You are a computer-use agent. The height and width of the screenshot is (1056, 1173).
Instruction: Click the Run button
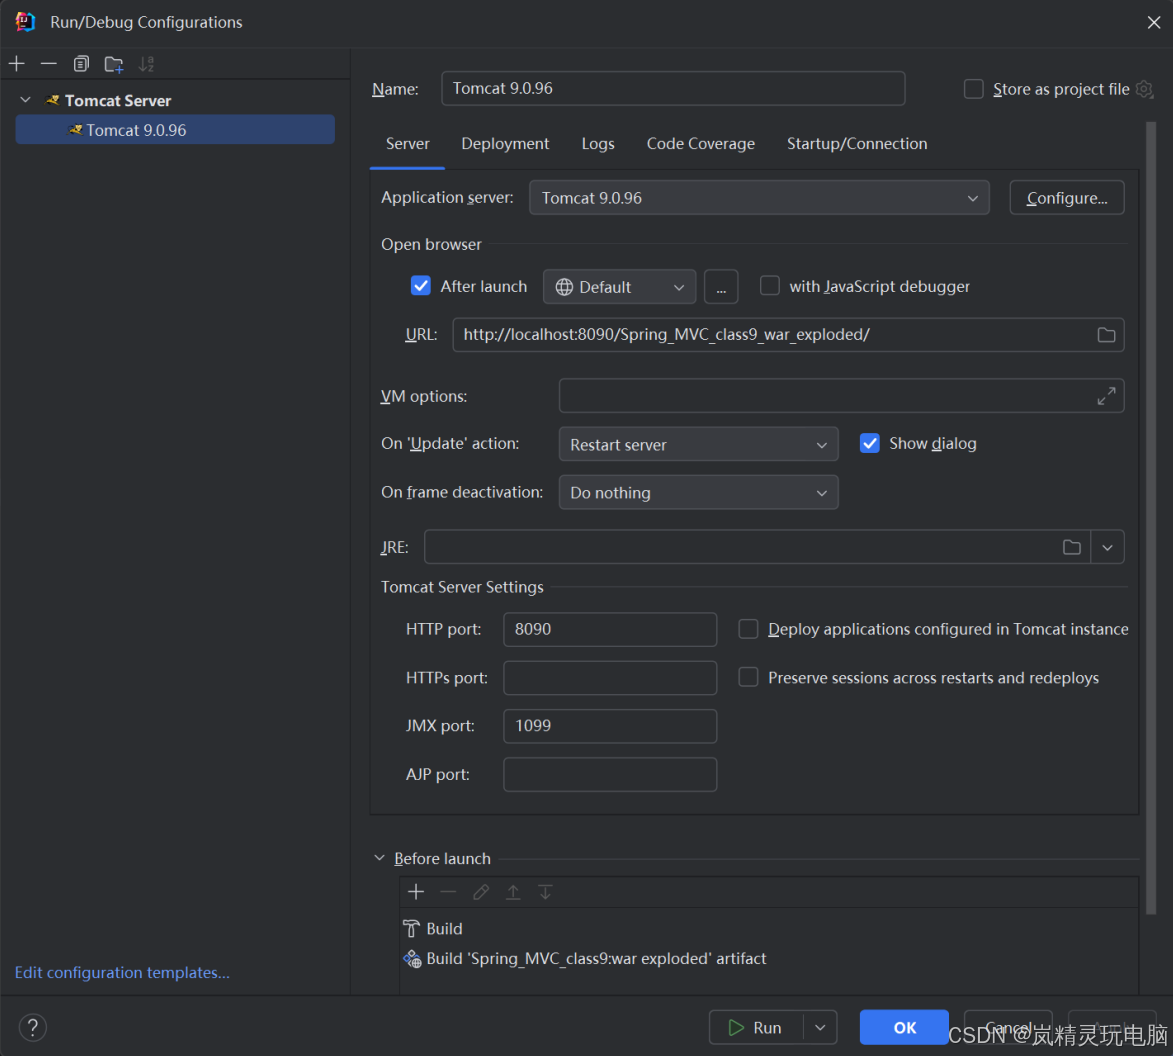tap(756, 1028)
